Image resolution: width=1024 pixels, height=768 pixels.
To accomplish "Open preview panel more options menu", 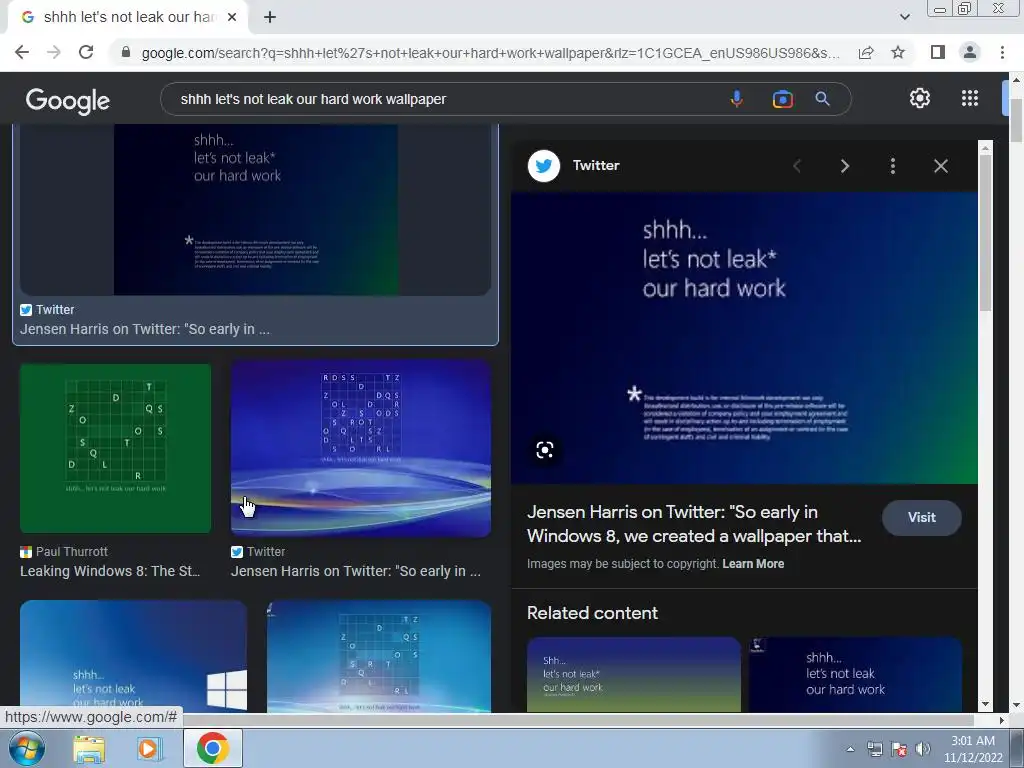I will pos(893,166).
